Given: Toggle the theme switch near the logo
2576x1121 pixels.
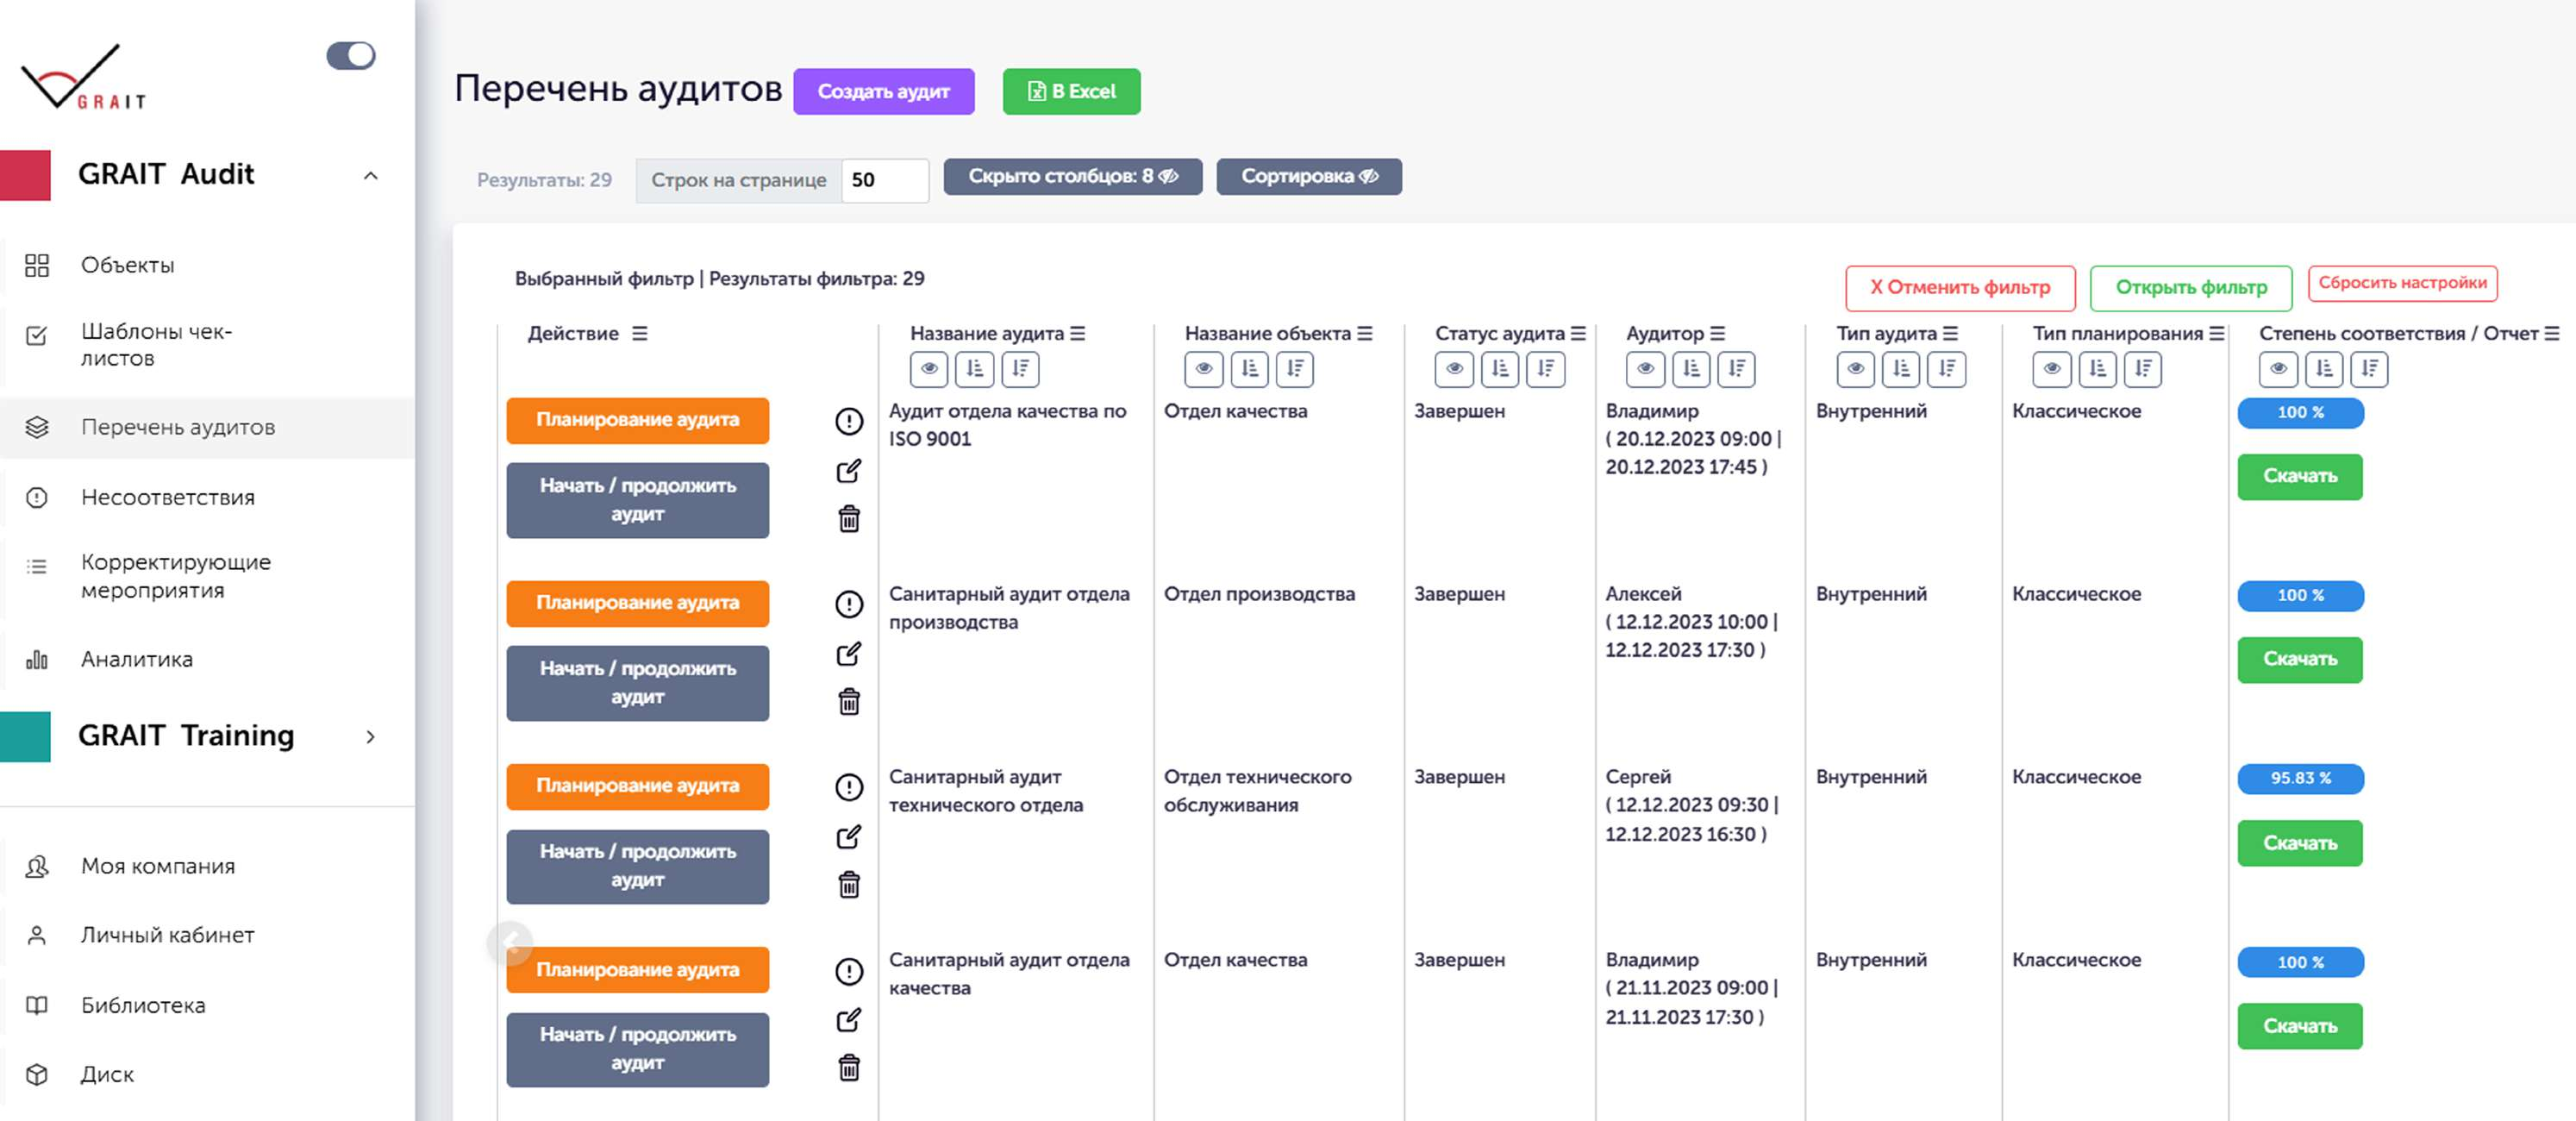Looking at the screenshot, I should pos(351,55).
